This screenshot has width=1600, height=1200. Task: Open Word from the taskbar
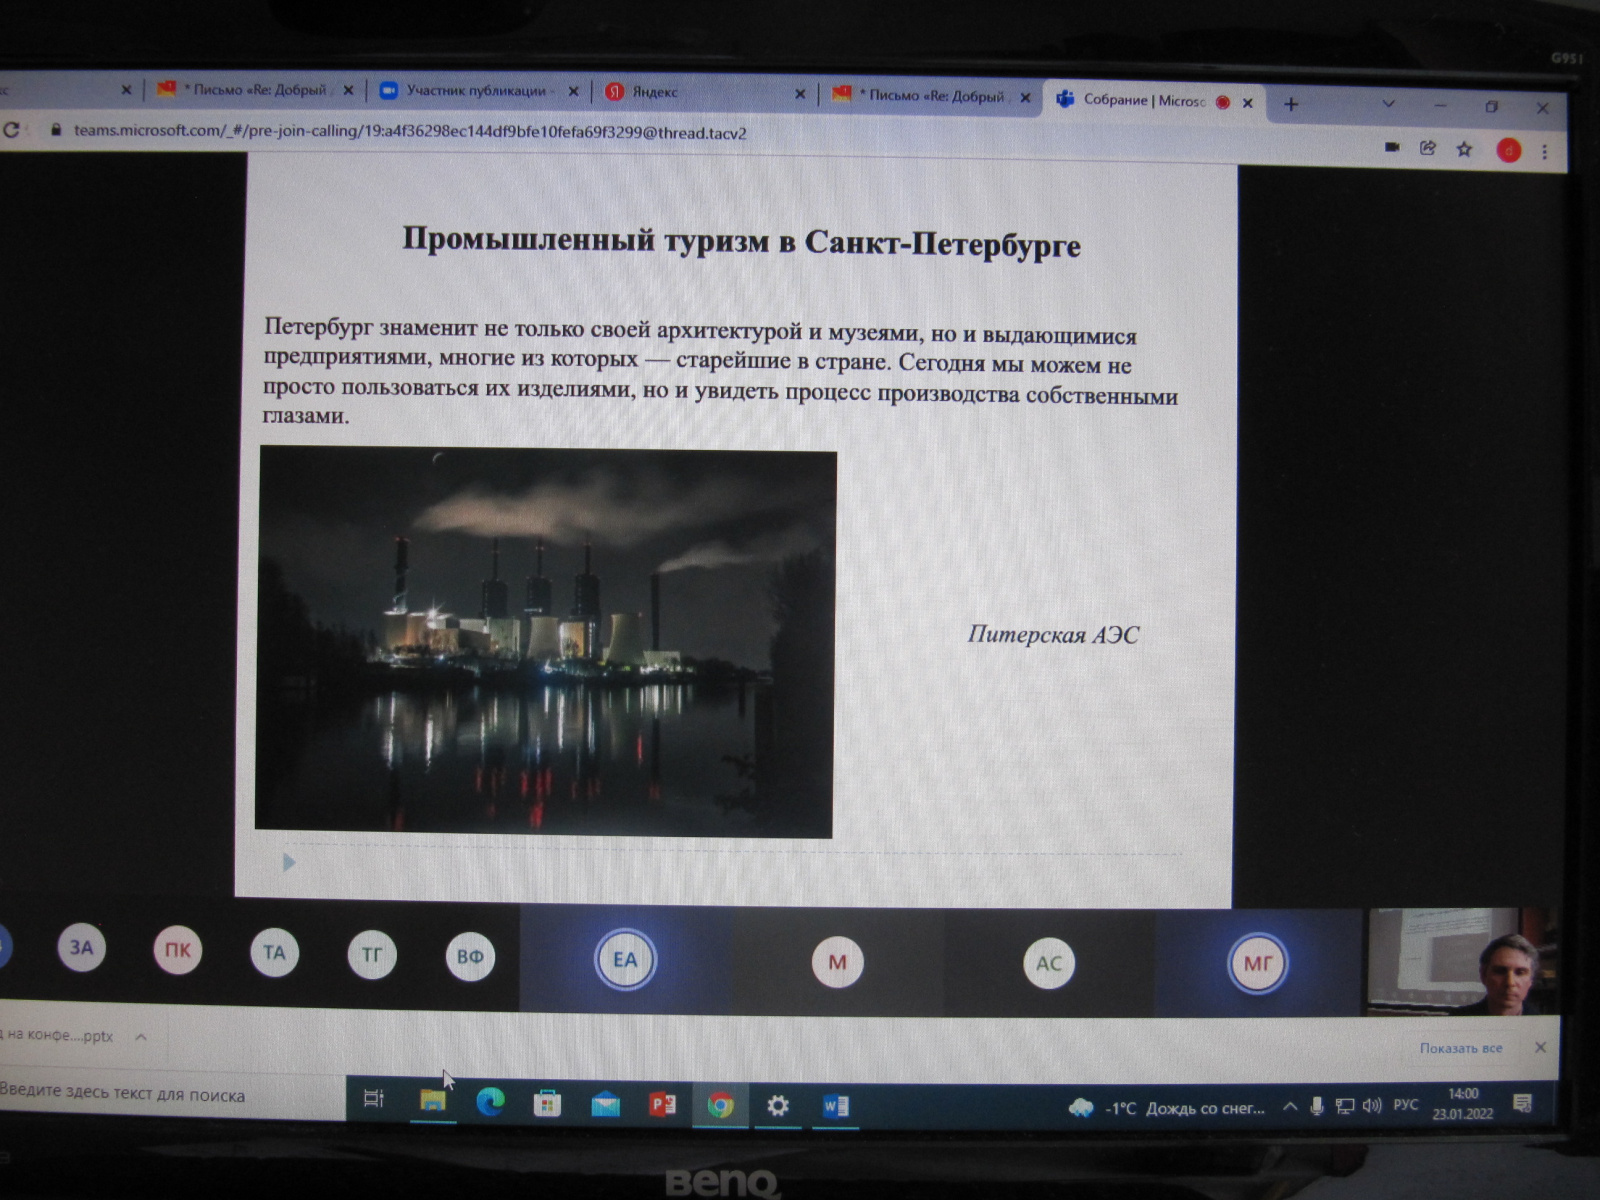[x=836, y=1106]
